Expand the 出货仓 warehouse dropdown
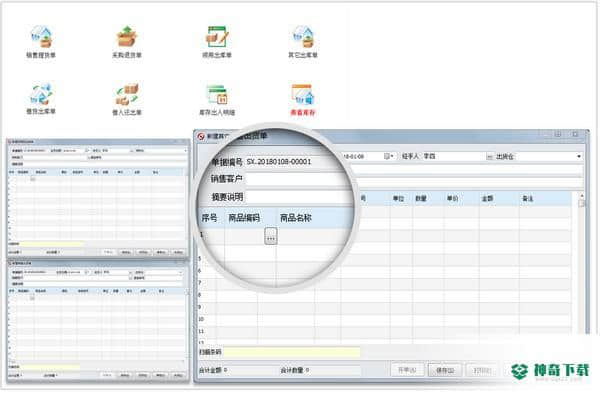The image size is (600, 393). [x=579, y=156]
